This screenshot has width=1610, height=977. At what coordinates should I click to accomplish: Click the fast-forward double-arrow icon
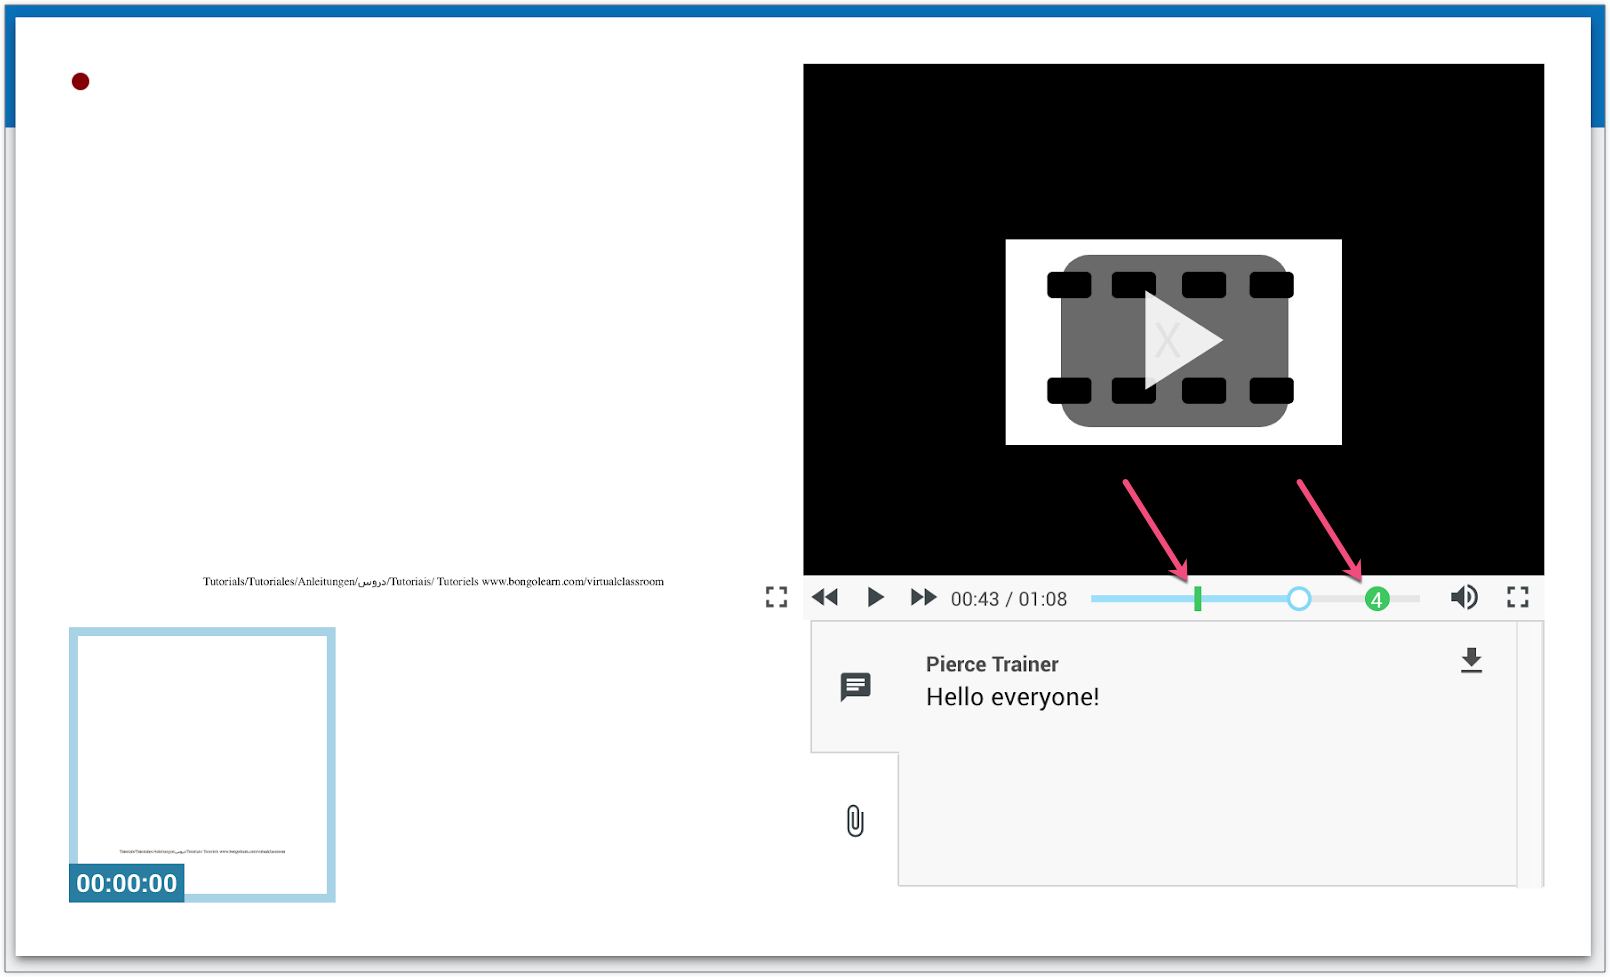coord(923,598)
